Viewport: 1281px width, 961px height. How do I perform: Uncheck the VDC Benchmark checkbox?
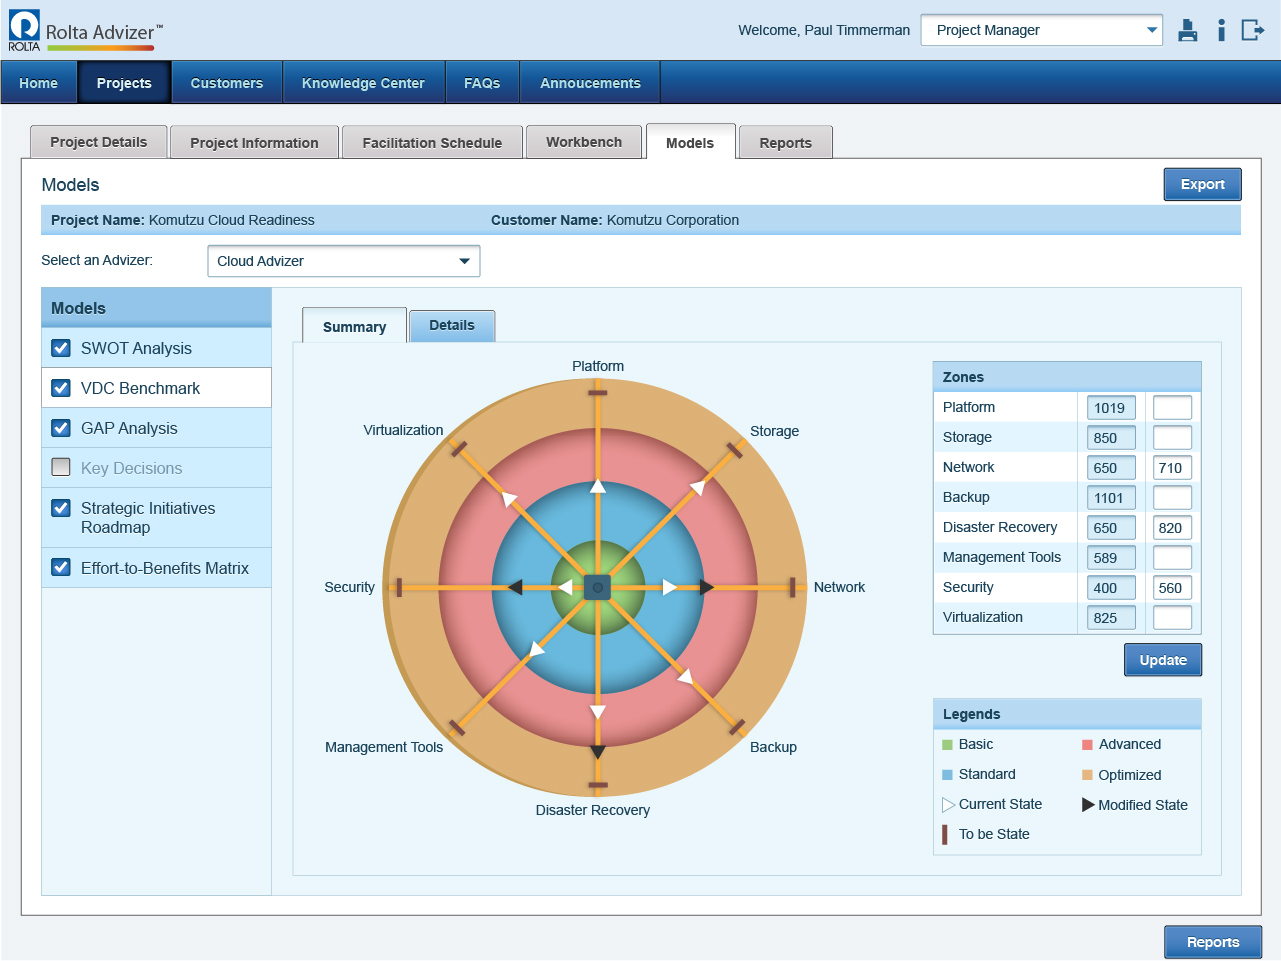click(61, 388)
